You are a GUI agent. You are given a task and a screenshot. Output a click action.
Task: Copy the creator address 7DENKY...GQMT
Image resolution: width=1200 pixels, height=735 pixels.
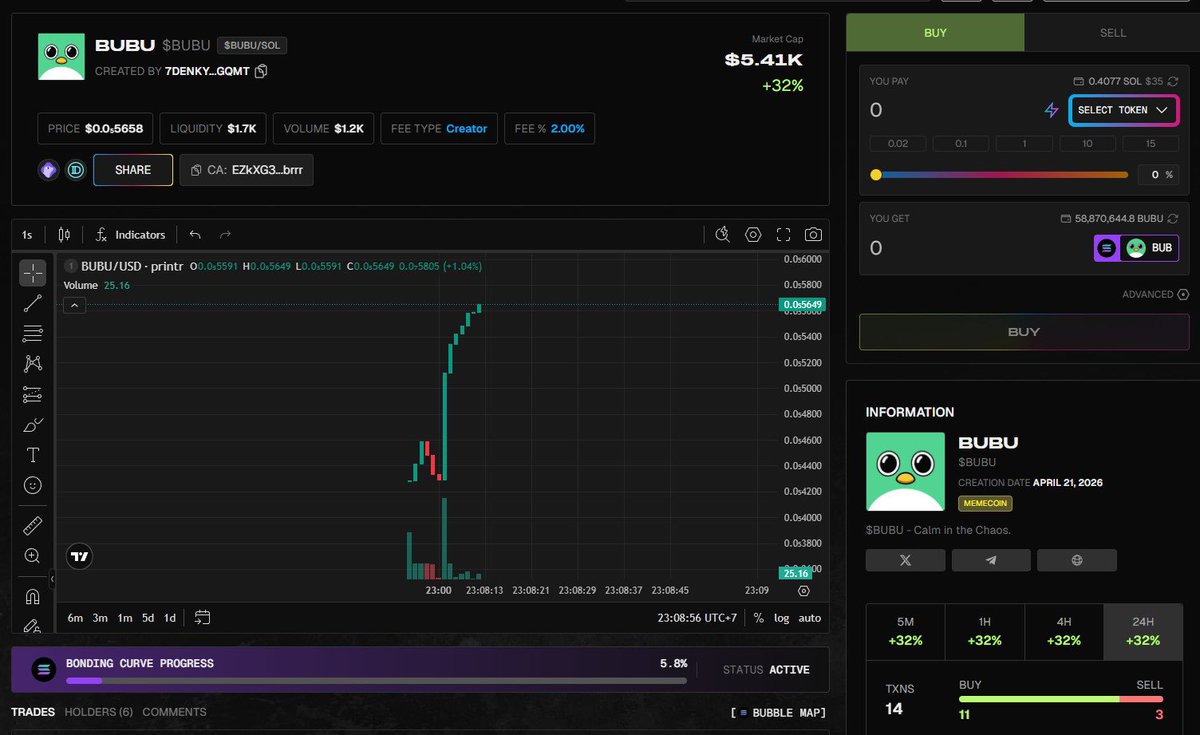(x=261, y=71)
